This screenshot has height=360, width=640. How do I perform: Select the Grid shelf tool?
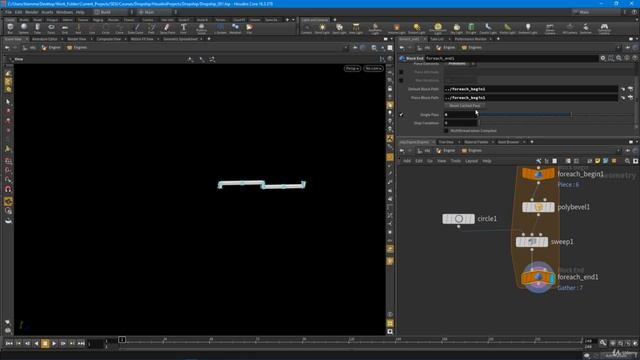[x=64, y=29]
